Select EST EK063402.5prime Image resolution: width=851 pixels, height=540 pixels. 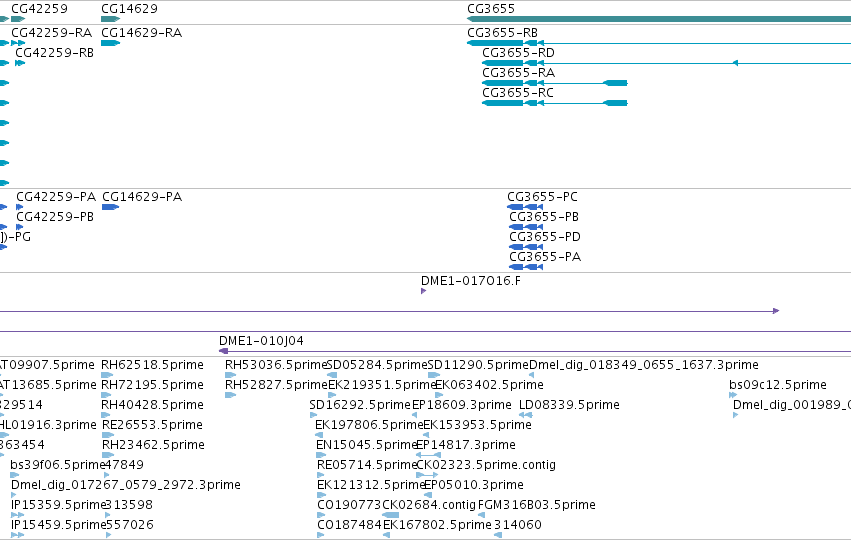coord(489,385)
